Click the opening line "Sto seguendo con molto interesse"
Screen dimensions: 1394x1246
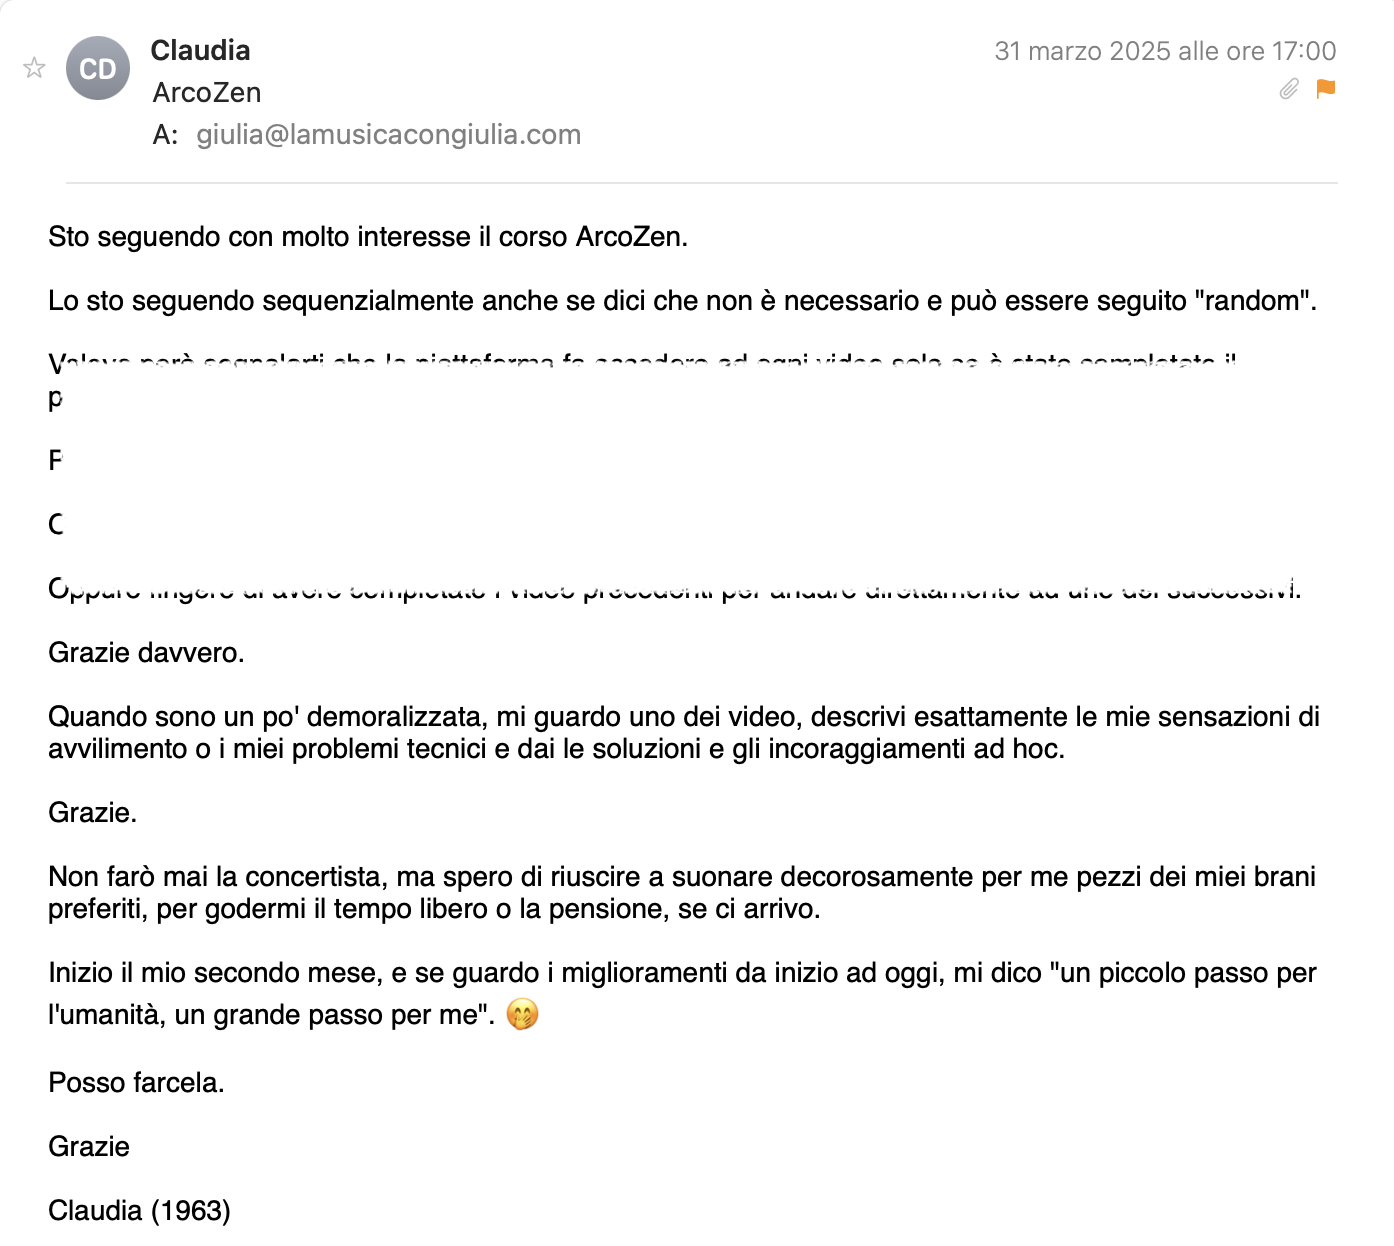(x=367, y=237)
